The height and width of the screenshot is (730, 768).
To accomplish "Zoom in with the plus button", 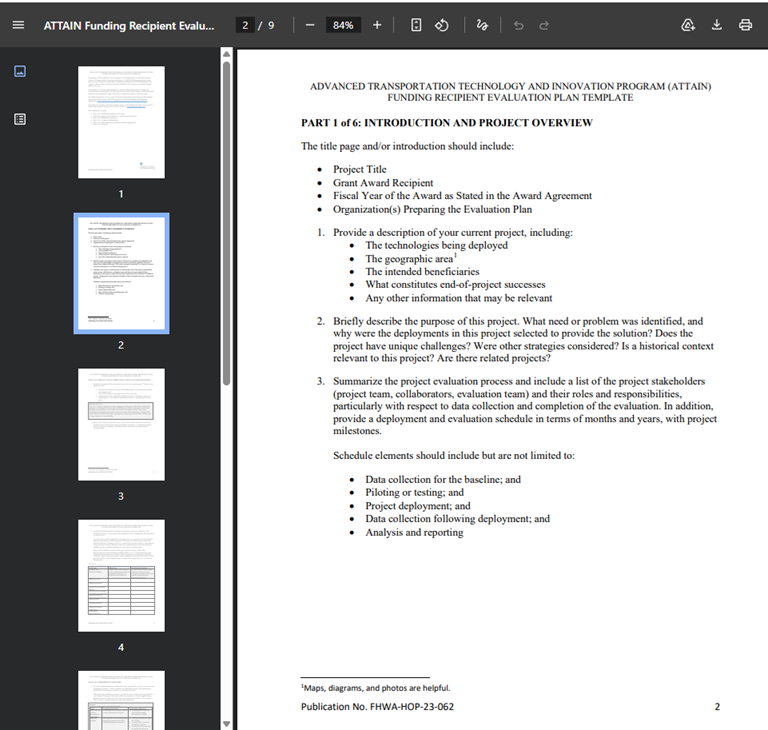I will (377, 25).
